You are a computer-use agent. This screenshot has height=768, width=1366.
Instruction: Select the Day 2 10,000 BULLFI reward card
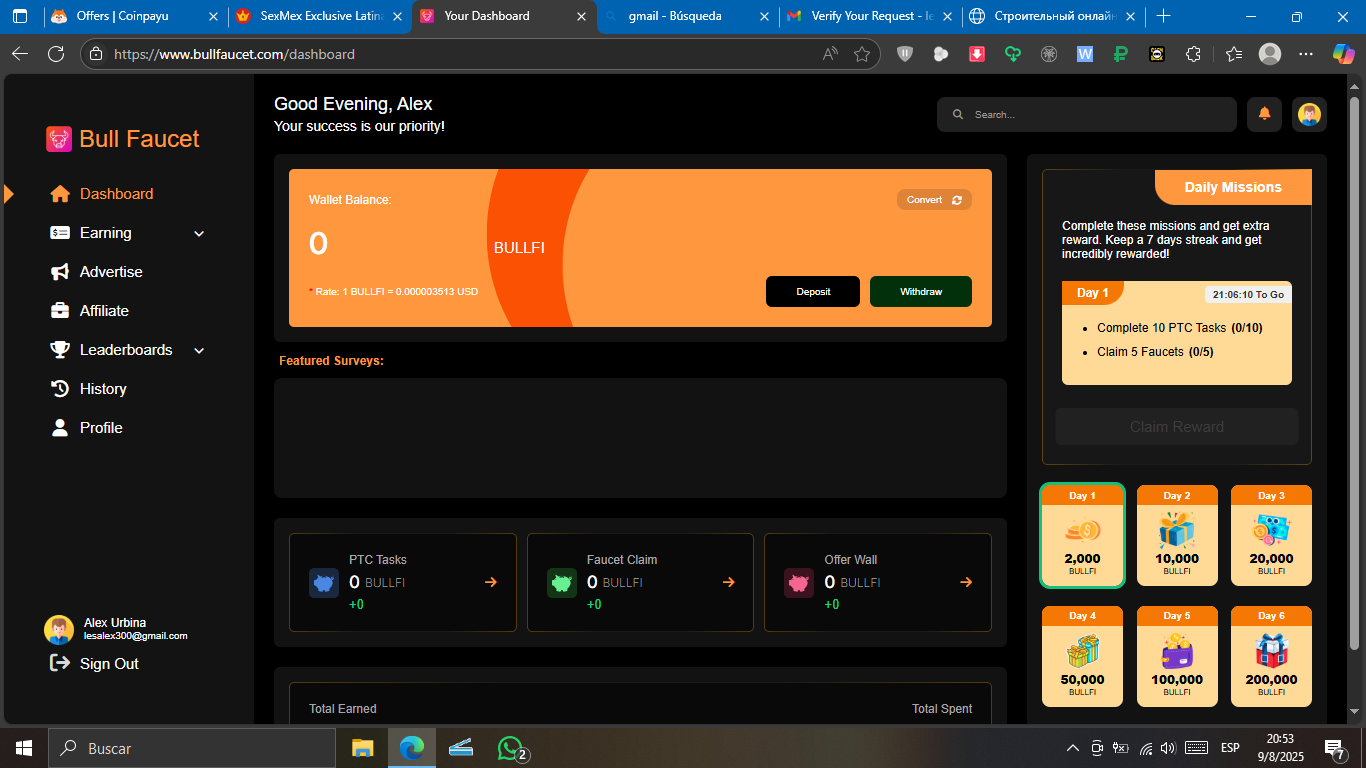tap(1177, 535)
